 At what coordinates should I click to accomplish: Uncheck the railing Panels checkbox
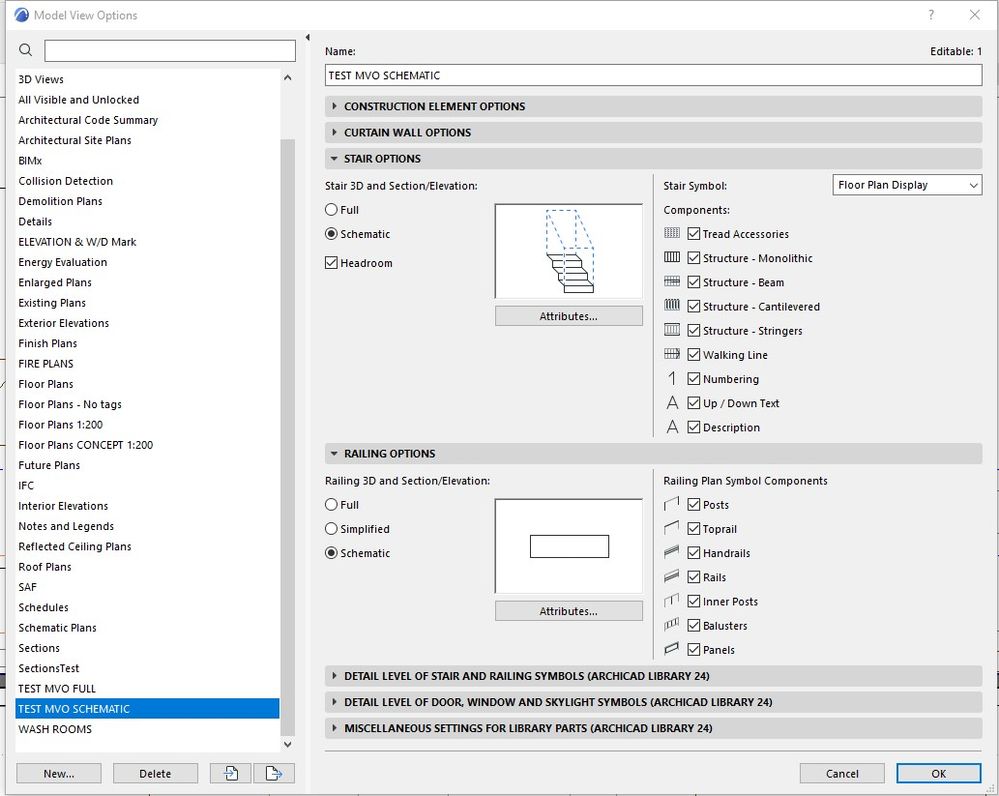tap(694, 649)
